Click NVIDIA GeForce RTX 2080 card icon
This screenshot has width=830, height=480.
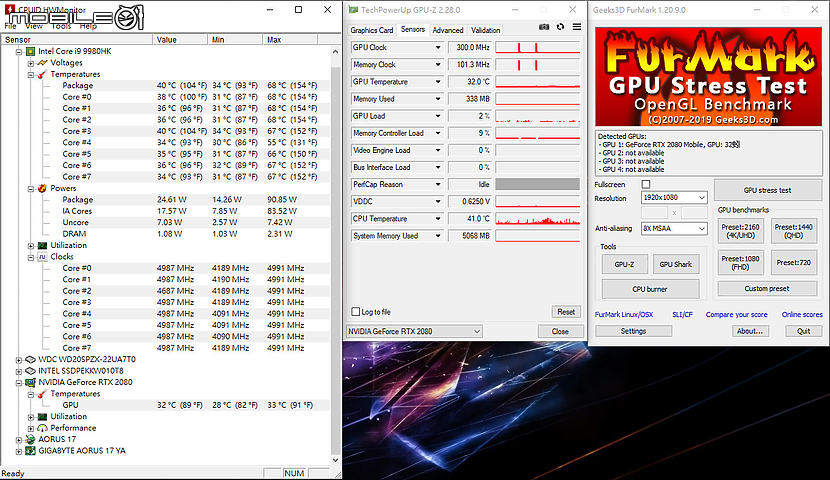tap(31, 382)
